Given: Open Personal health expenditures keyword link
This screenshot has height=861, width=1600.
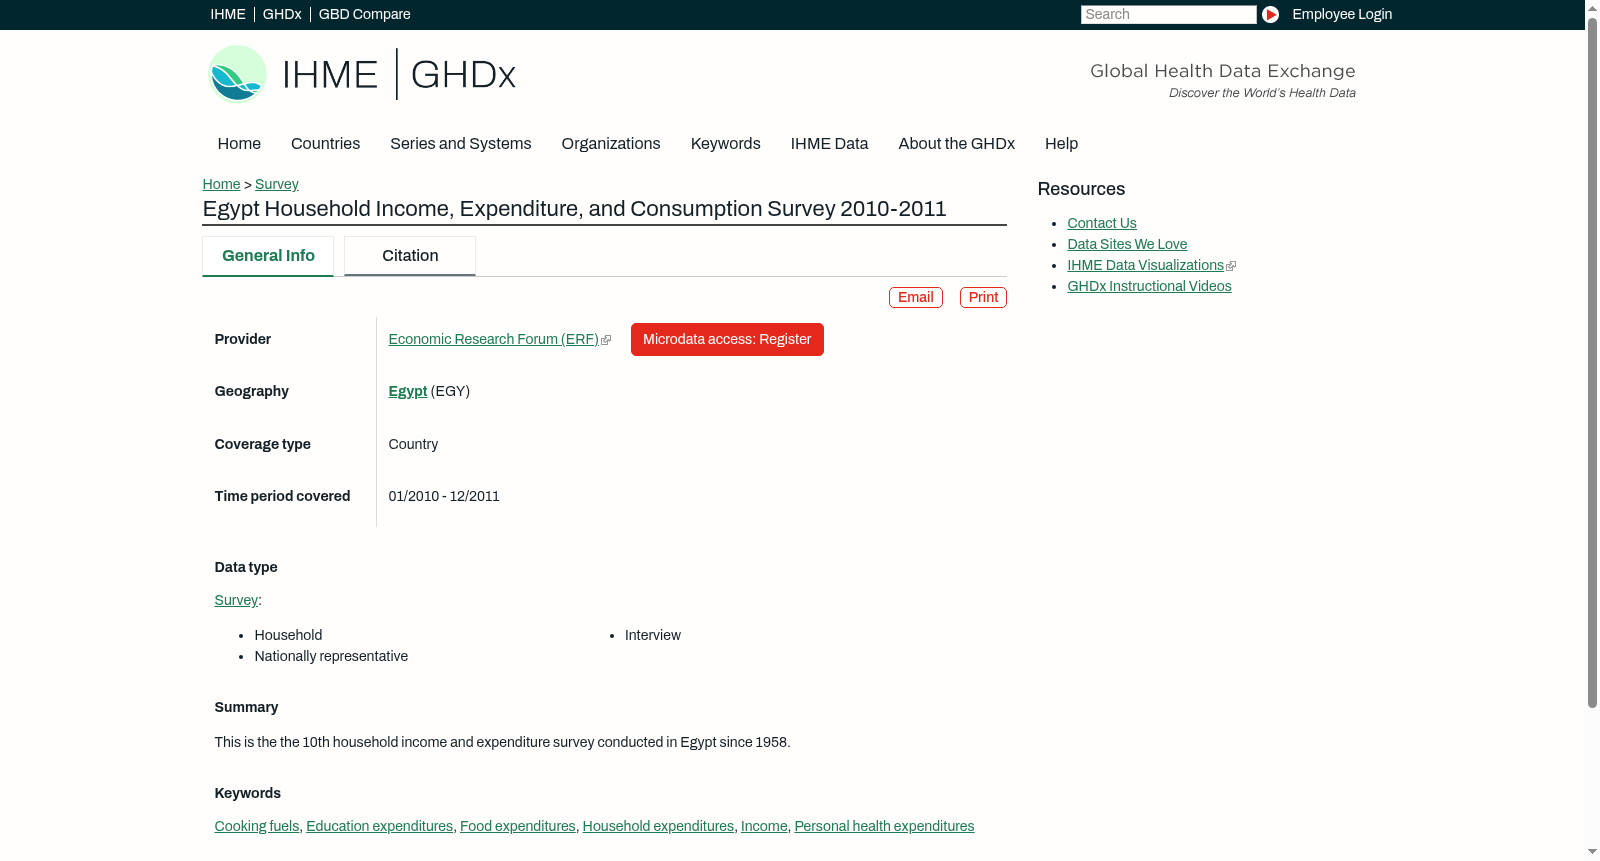Looking at the screenshot, I should pyautogui.click(x=884, y=827).
